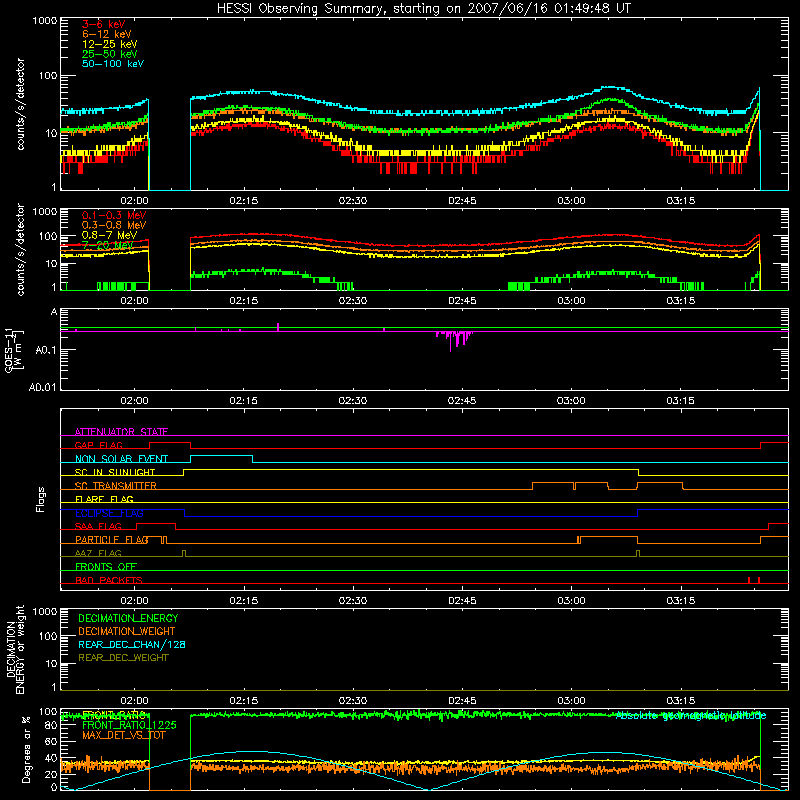Screen dimensions: 800x800
Task: Click the PARTICLE_FLAG label
Action: point(112,540)
